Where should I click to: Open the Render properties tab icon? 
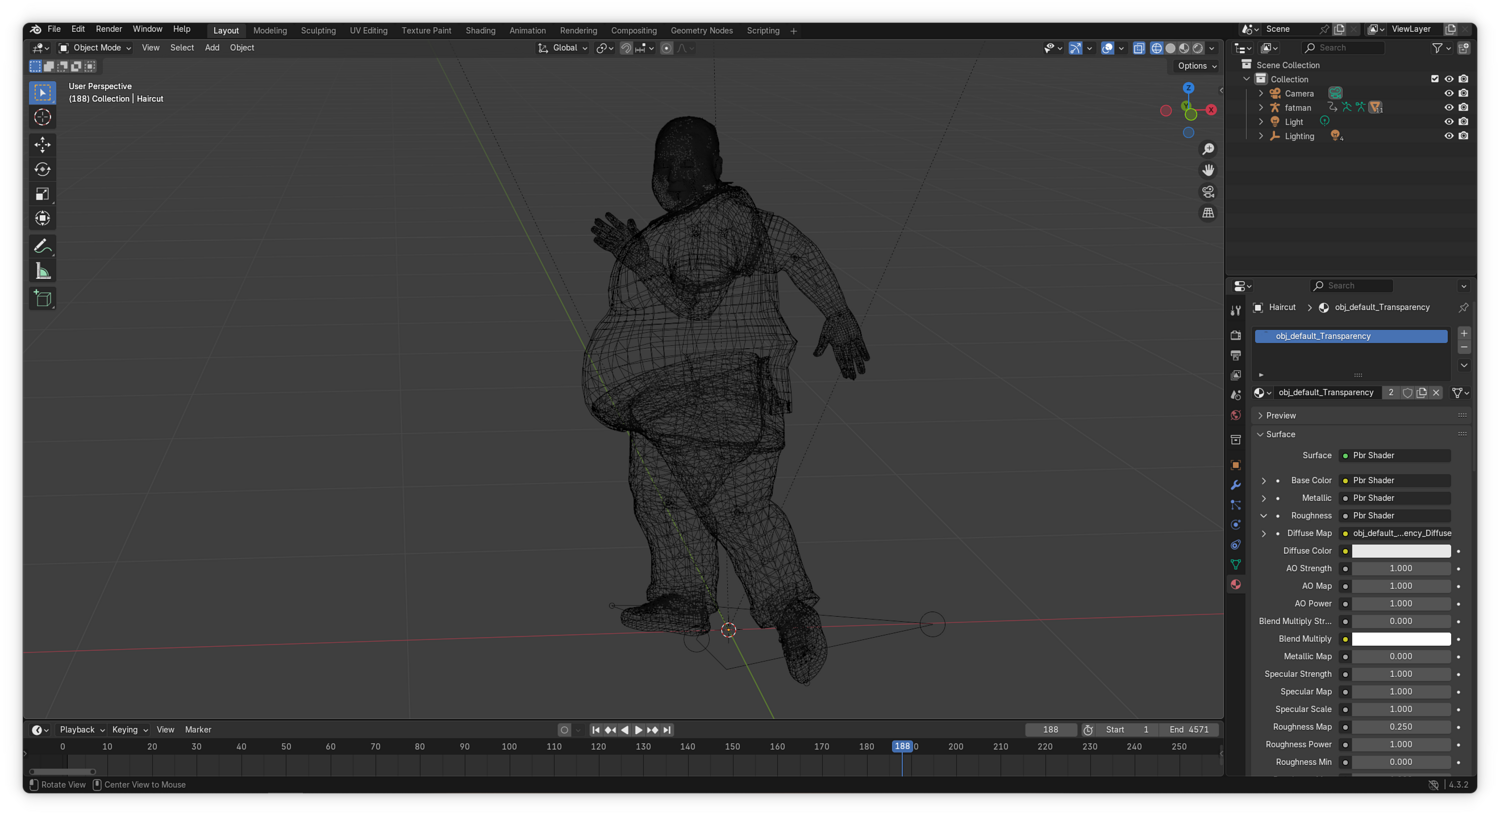(1236, 335)
